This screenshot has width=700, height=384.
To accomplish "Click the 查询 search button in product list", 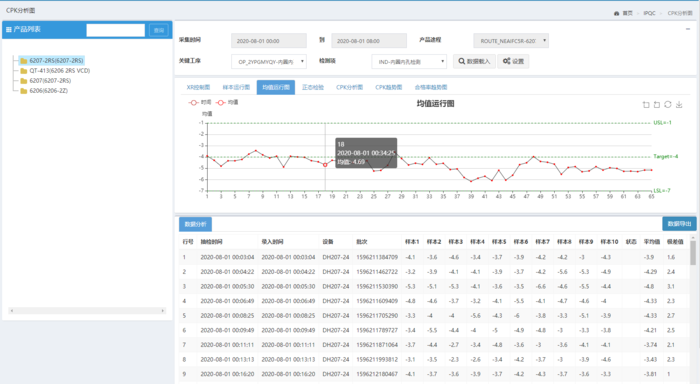I will pyautogui.click(x=158, y=30).
